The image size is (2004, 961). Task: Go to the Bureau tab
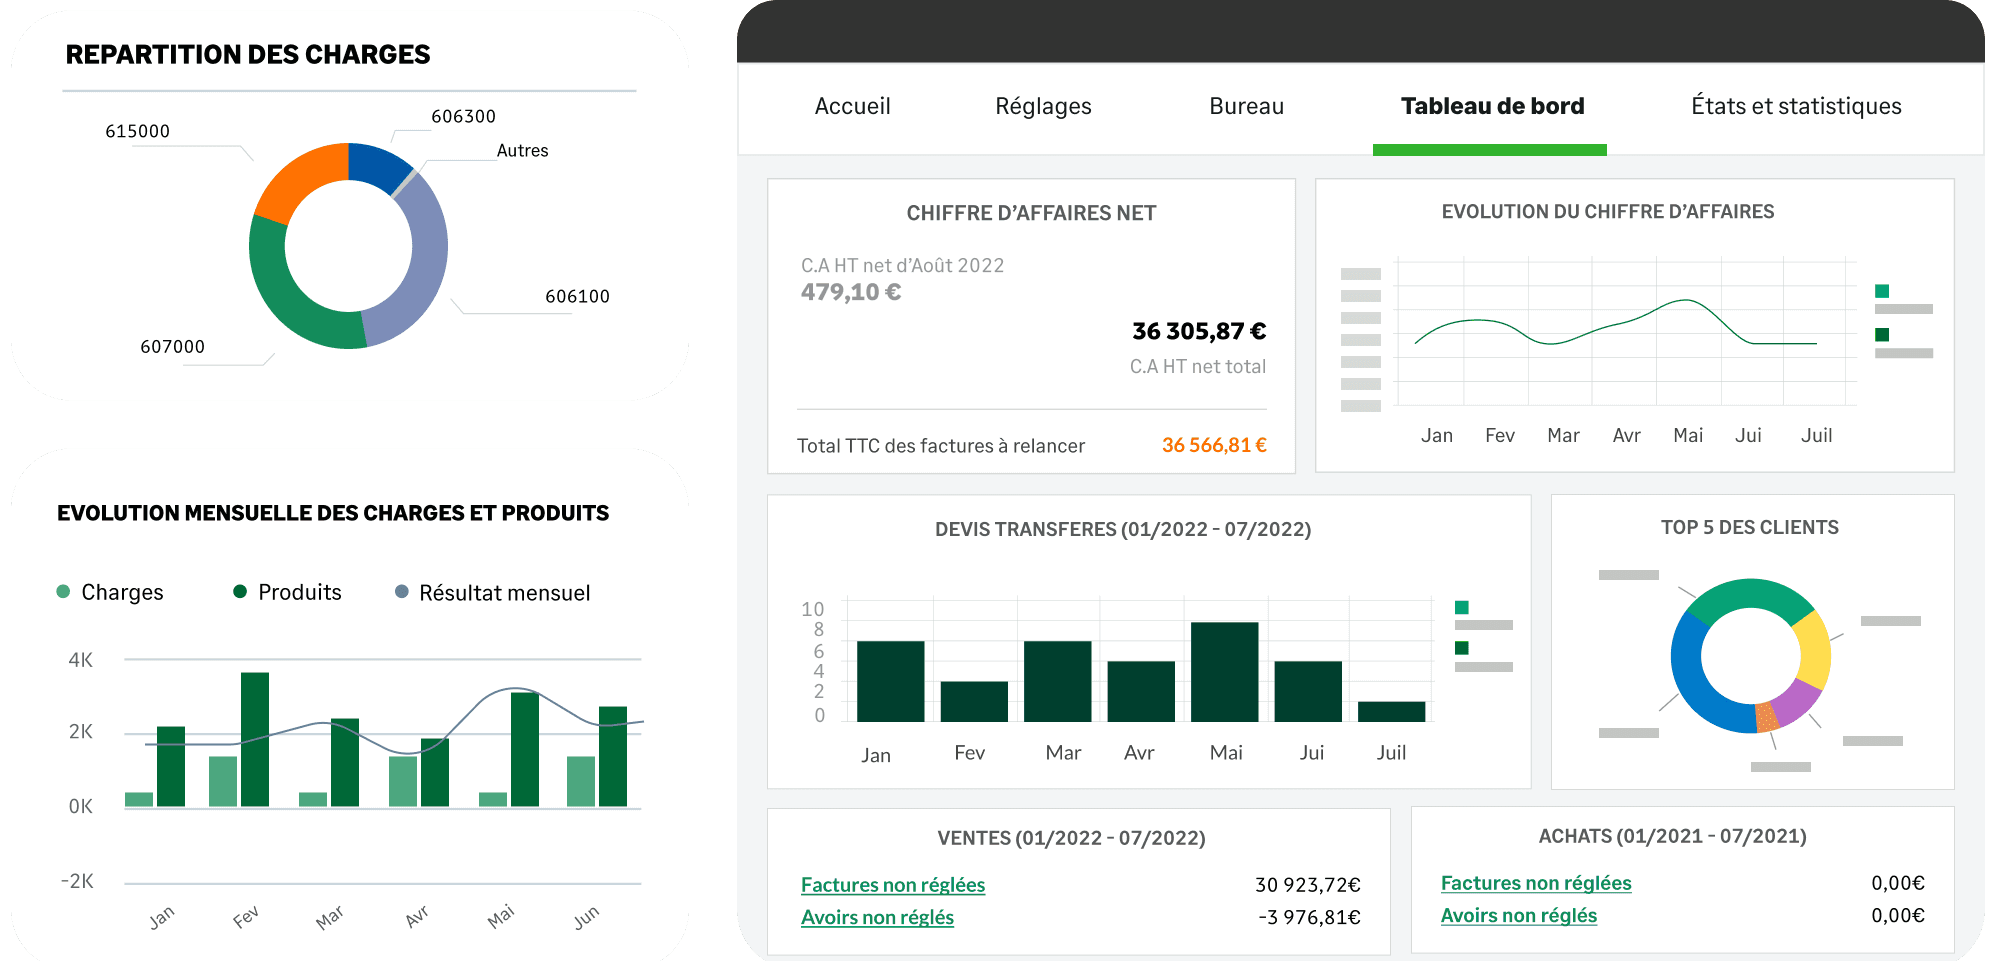coord(1246,106)
